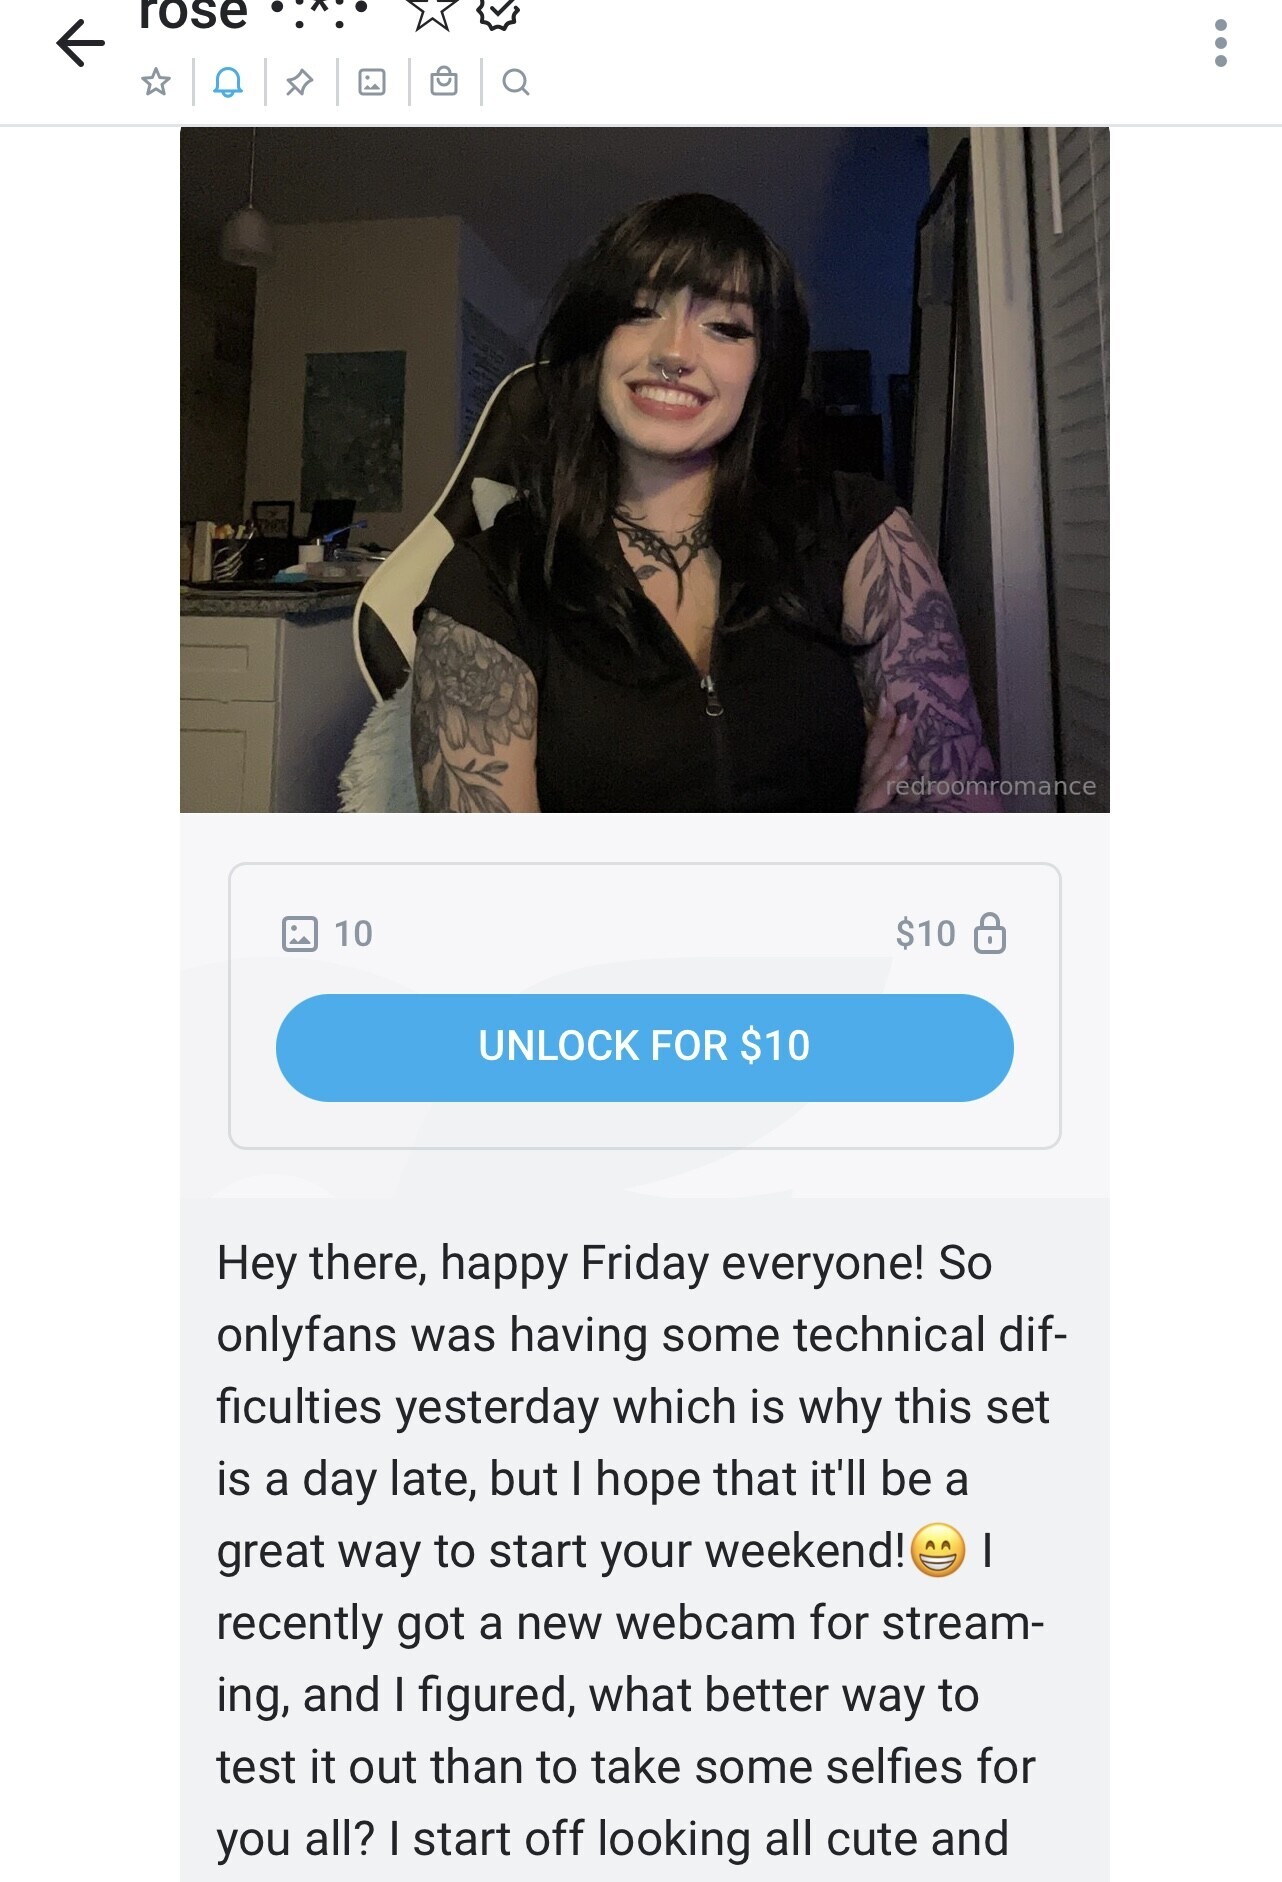Tap the image count icon showing 10
The width and height of the screenshot is (1282, 1882).
pos(300,933)
